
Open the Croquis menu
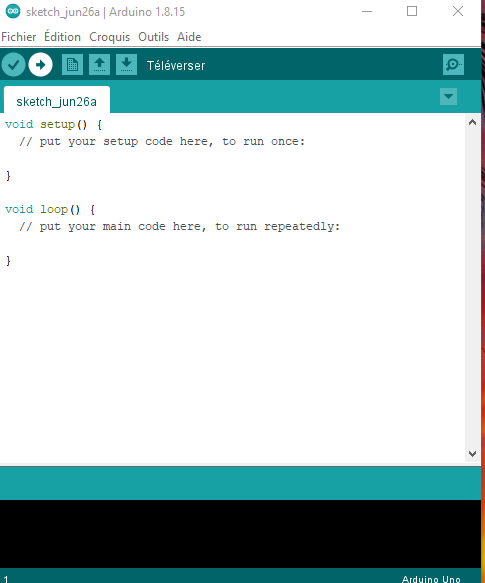pyautogui.click(x=109, y=37)
